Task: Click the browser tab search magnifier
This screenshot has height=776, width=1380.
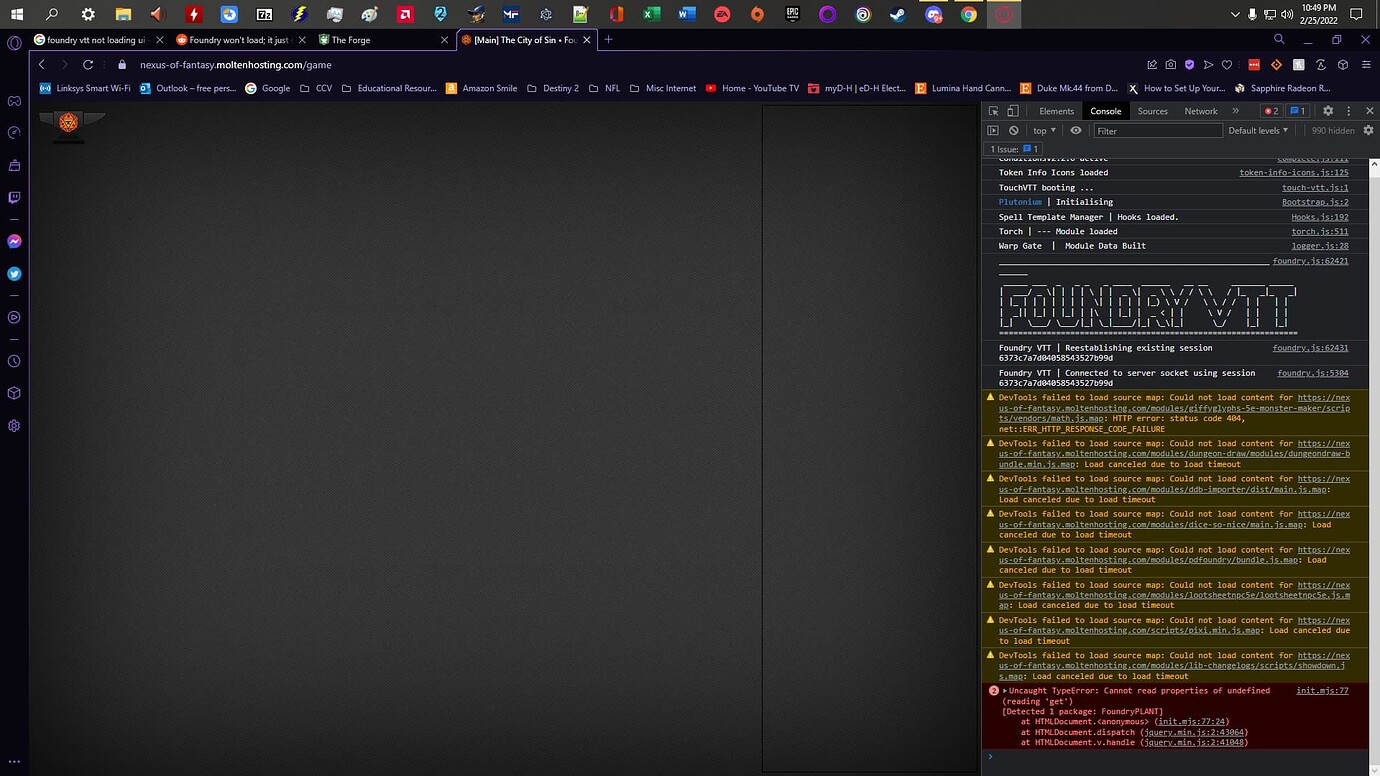Action: click(x=1278, y=39)
